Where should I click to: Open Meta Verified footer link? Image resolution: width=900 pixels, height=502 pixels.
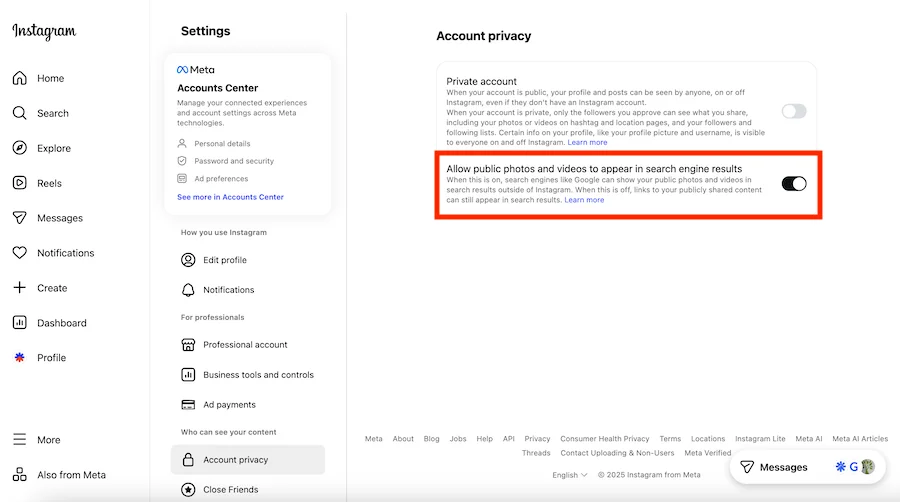[707, 453]
